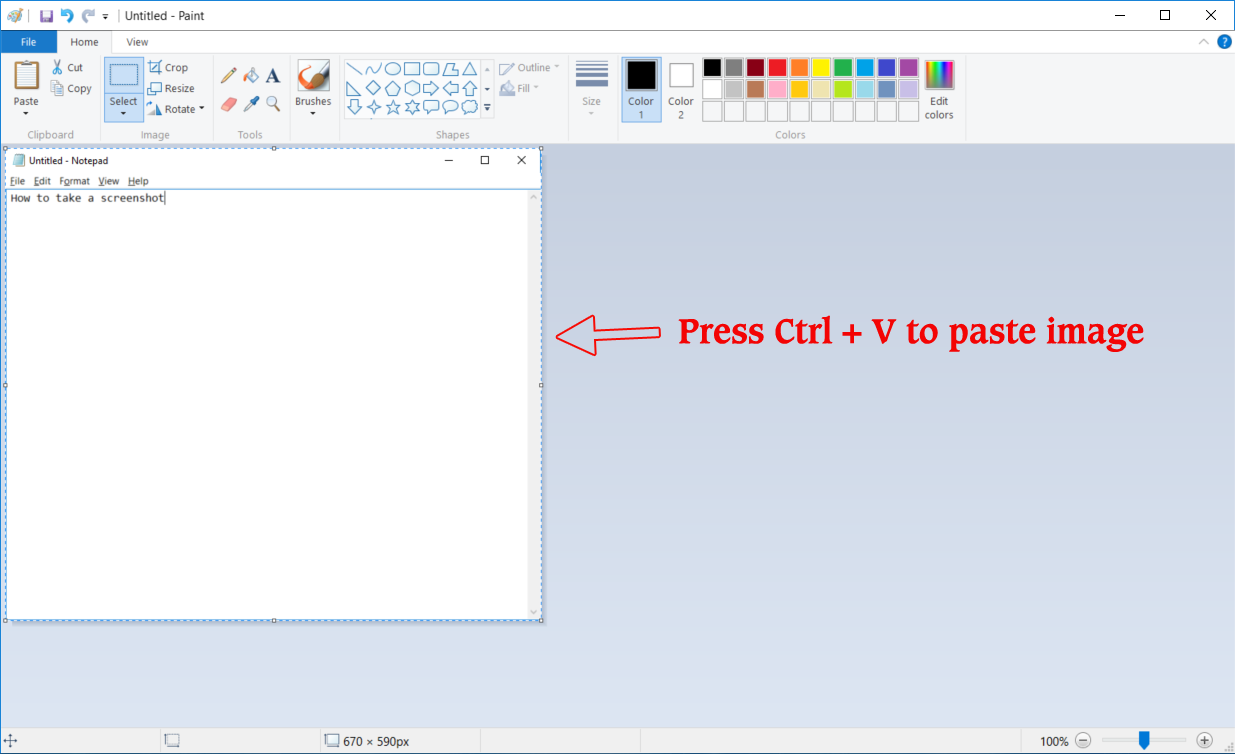Select the Text tool
Screen dimensions: 1235x754
(x=273, y=75)
